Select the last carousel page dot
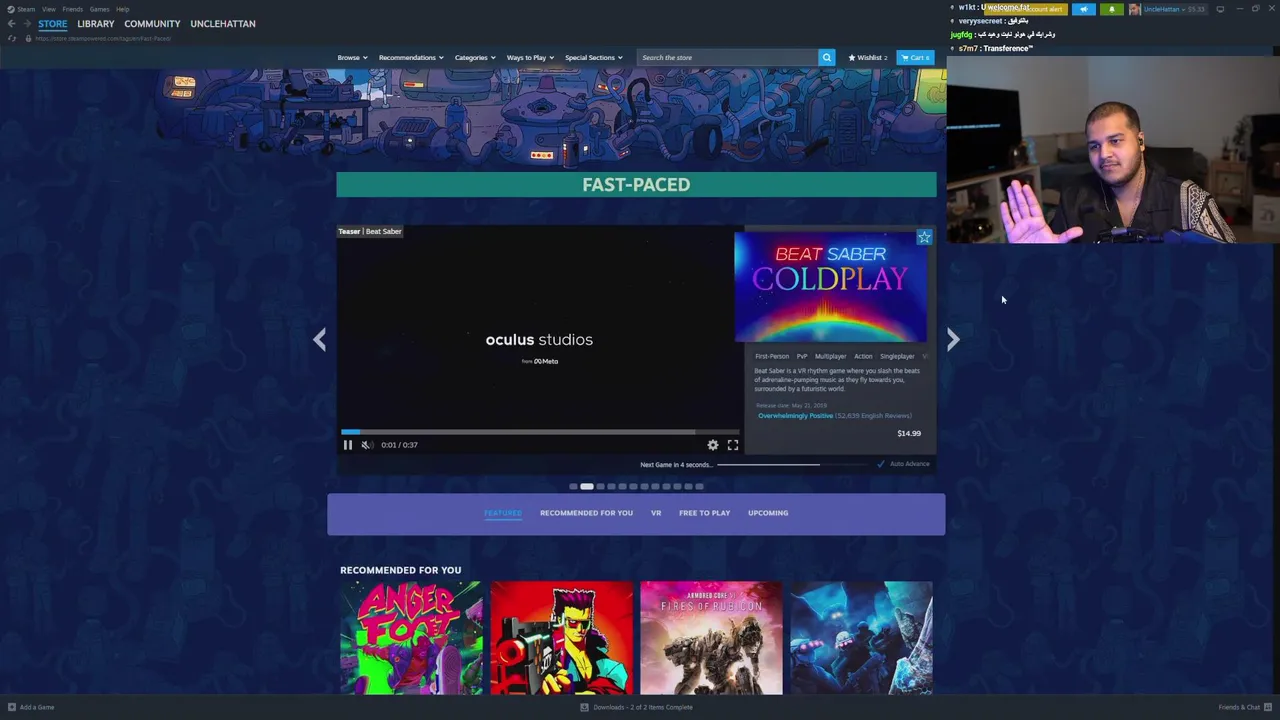1280x720 pixels. coord(699,486)
